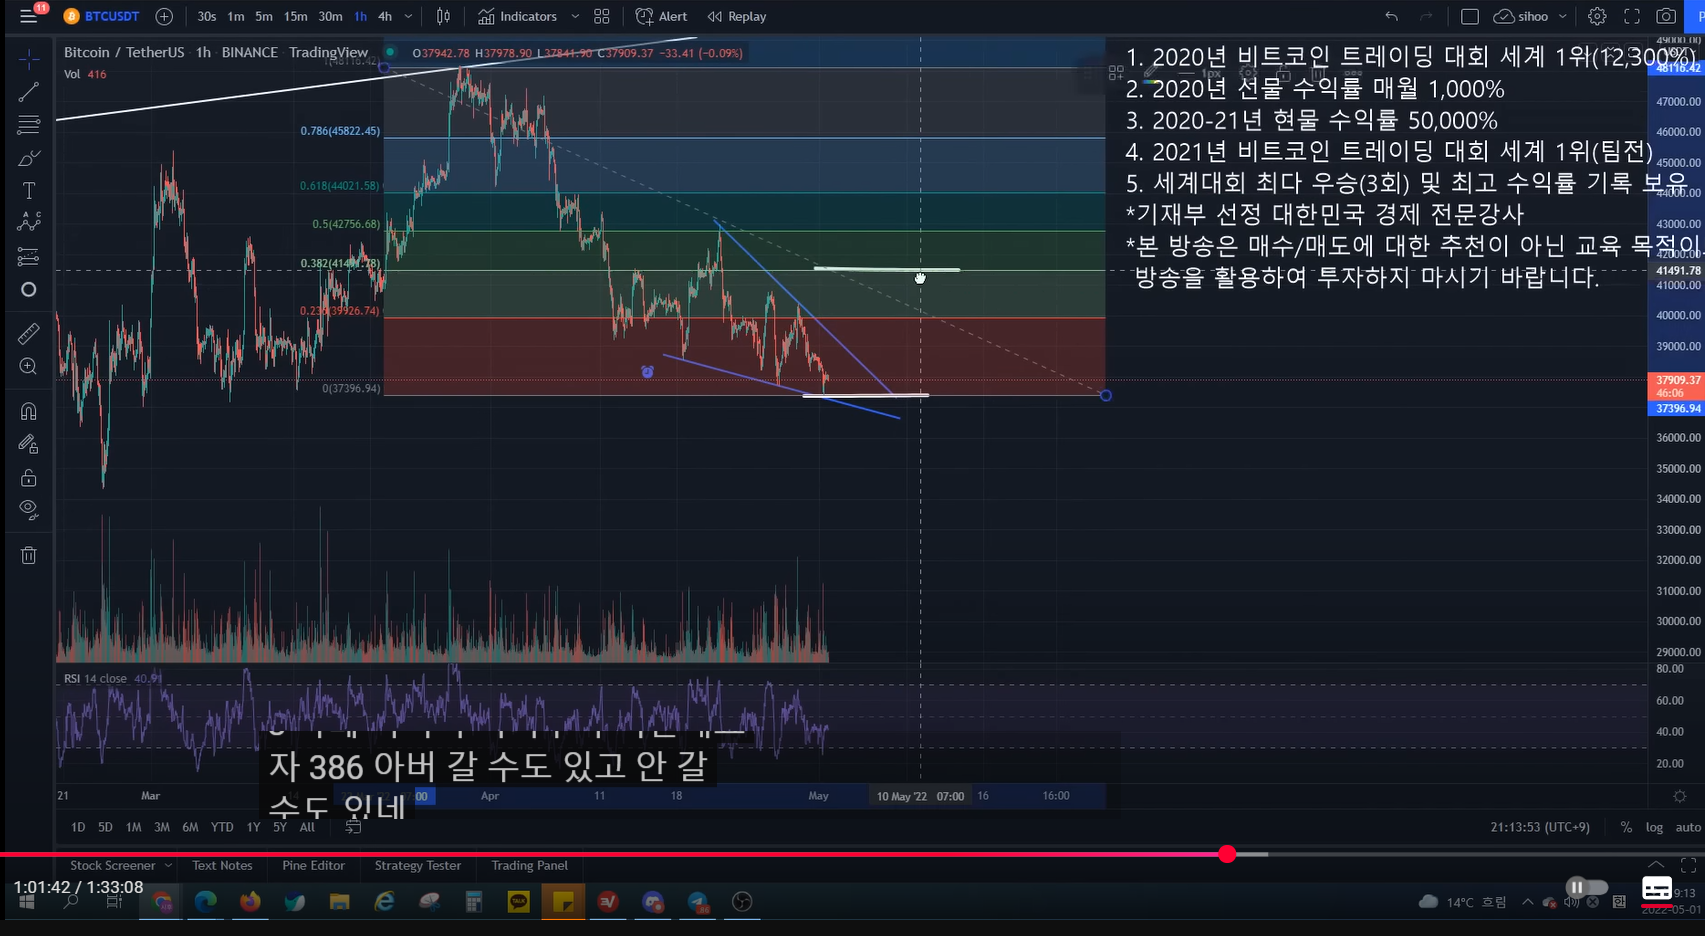Select the Text annotation tool
Screen dimensions: 1705x936
pyautogui.click(x=29, y=191)
